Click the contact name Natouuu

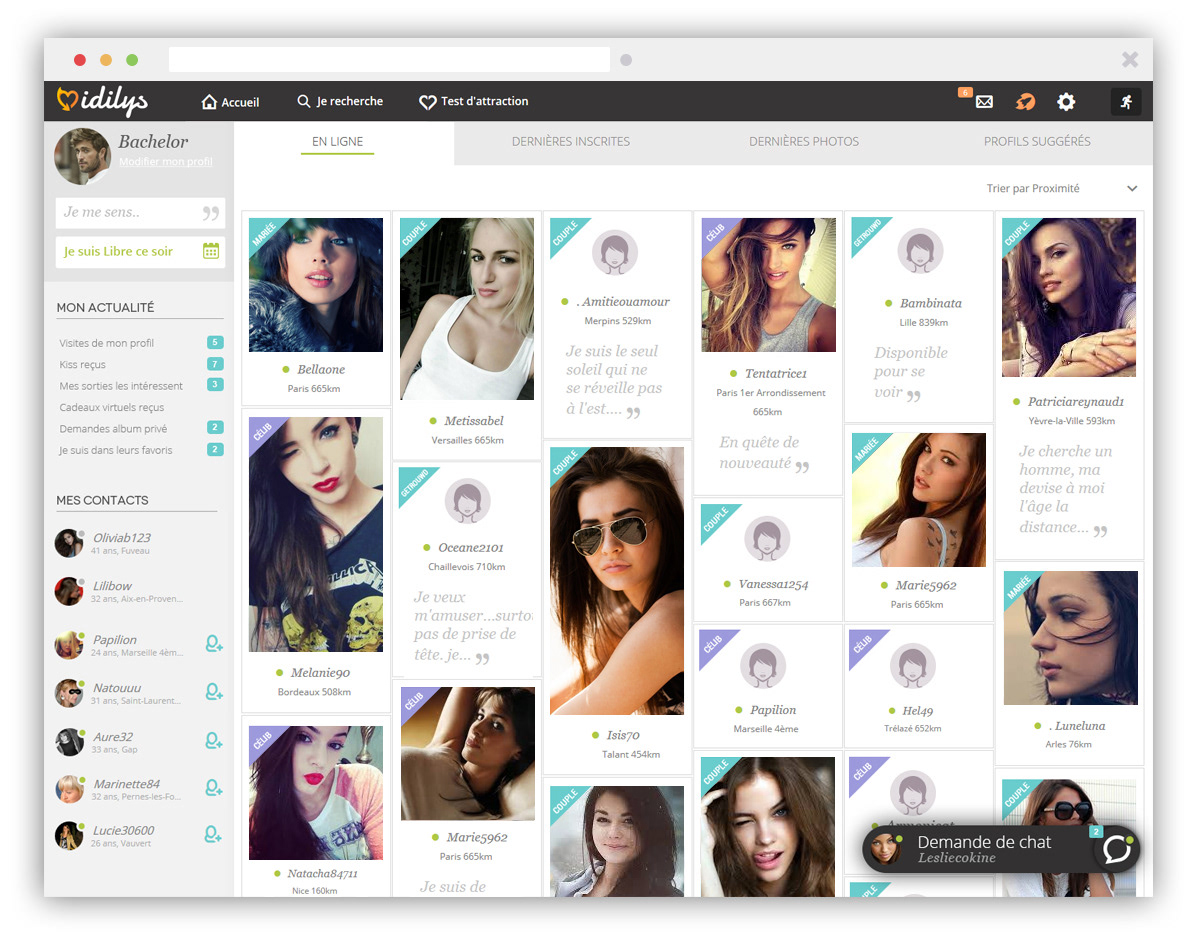[x=117, y=688]
